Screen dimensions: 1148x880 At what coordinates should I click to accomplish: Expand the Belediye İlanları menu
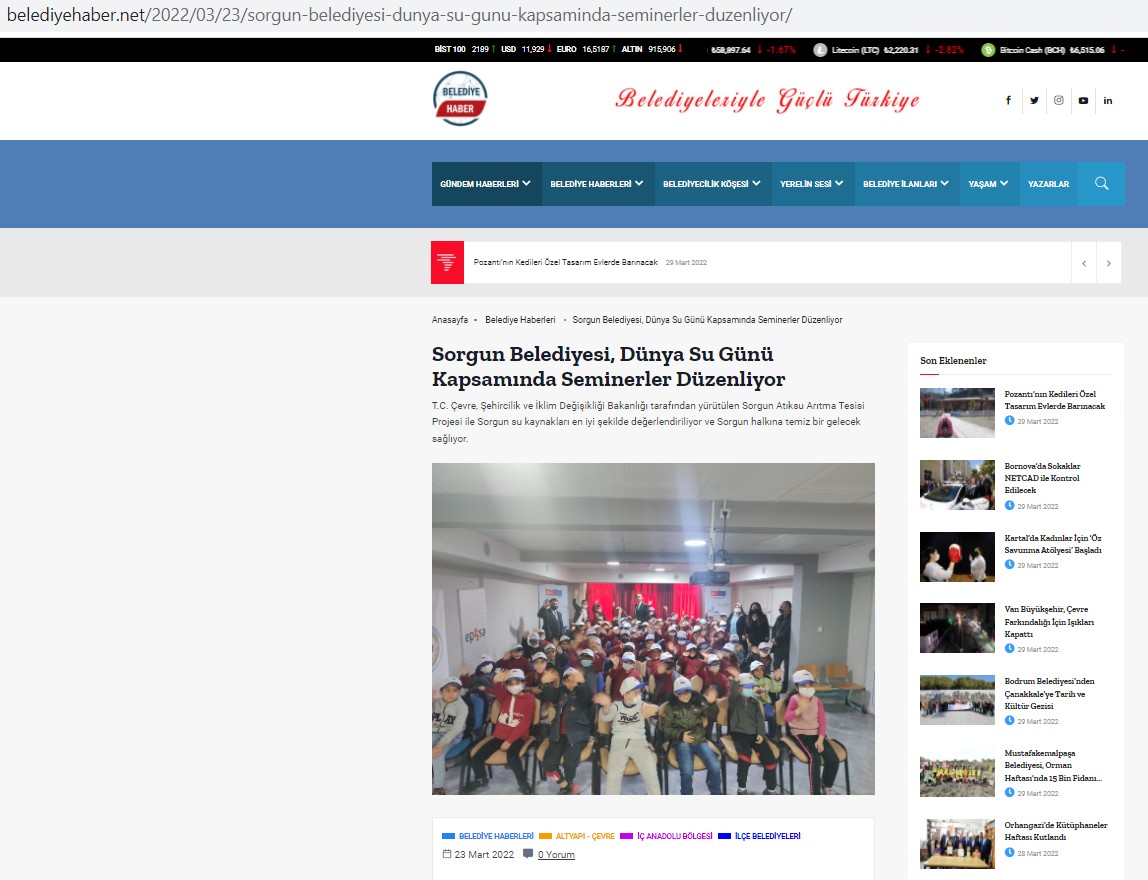pyautogui.click(x=906, y=184)
